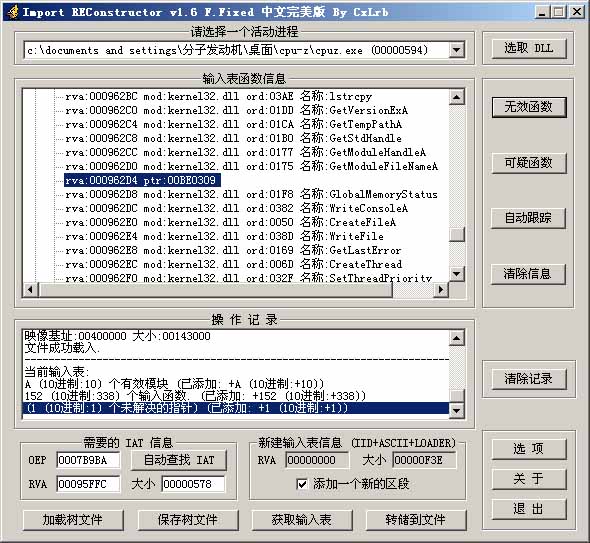The image size is (590, 543).
Task: Click the import list horizontal scrollbar thumb
Action: pos(215,290)
